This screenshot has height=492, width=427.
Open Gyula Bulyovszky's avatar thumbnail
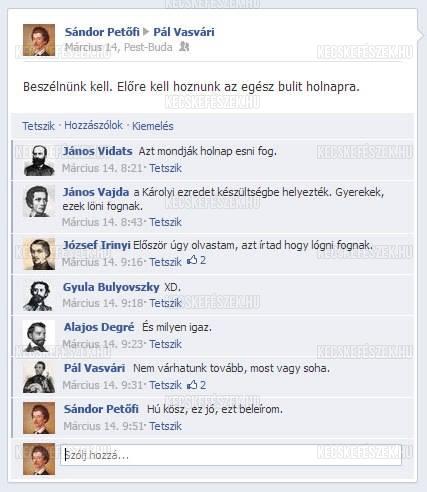[x=39, y=295]
